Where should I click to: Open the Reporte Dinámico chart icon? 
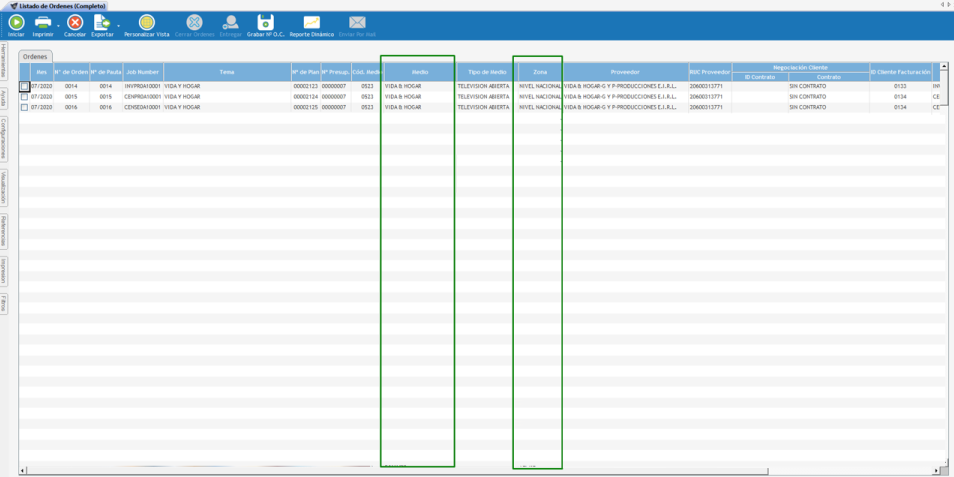point(311,22)
